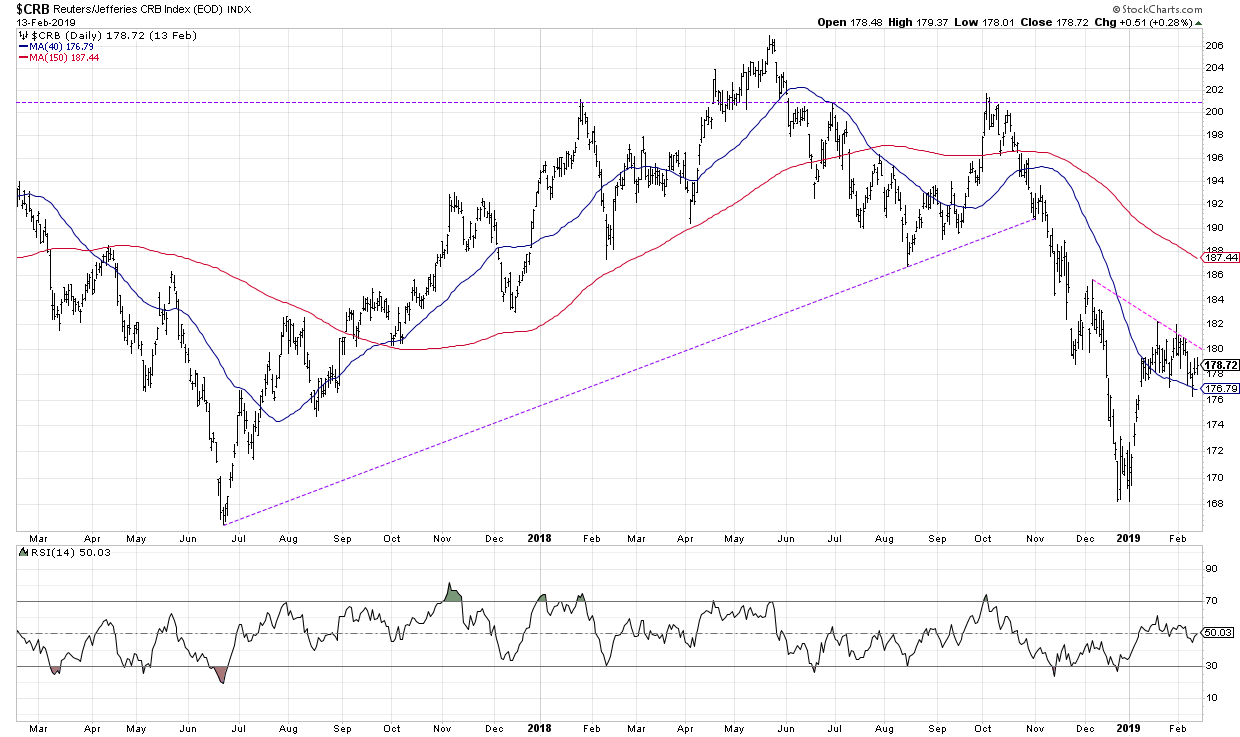Click the RSI 70 axis label
Image resolution: width=1240 pixels, height=737 pixels.
(1213, 600)
